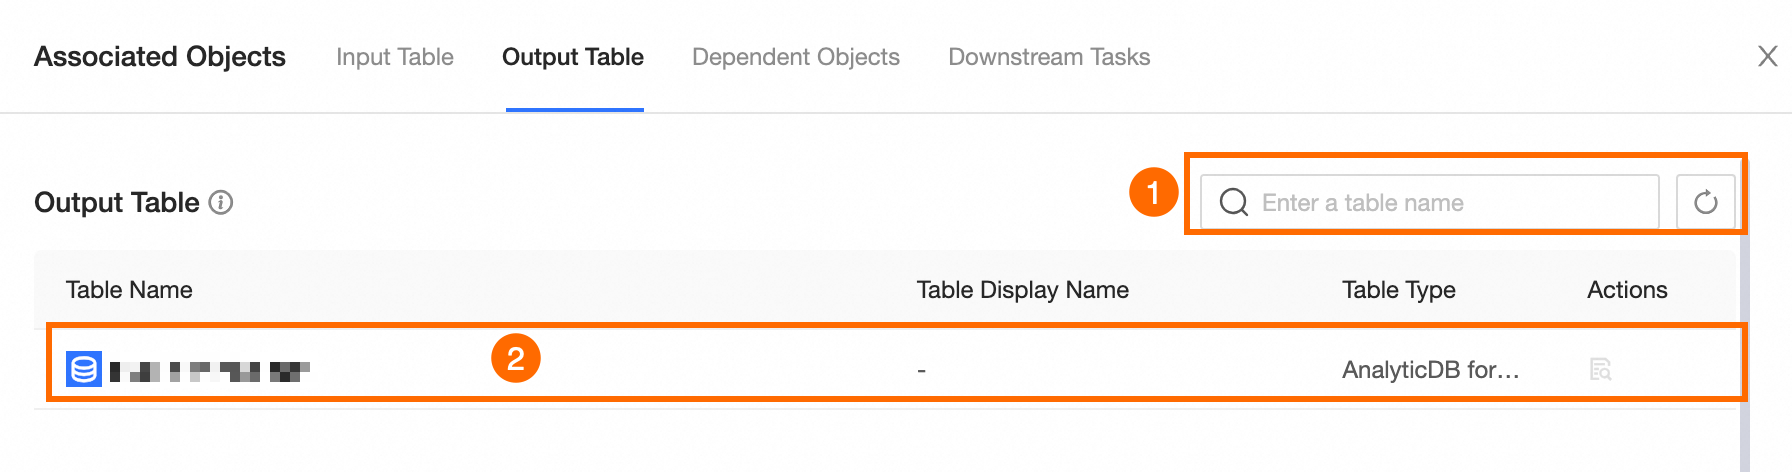Click the view details icon under Actions
This screenshot has width=1792, height=472.
pos(1600,370)
